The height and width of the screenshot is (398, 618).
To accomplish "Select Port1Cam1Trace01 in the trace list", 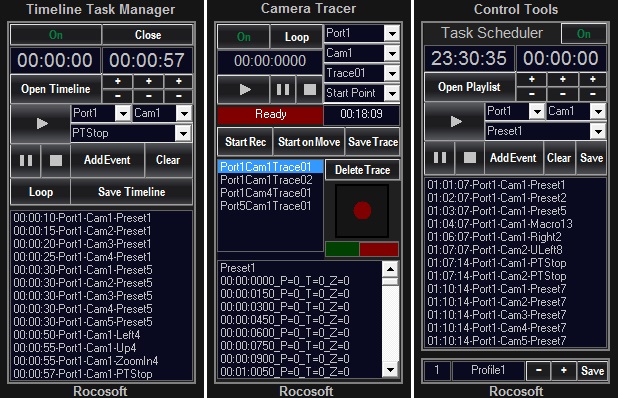I will [x=270, y=167].
